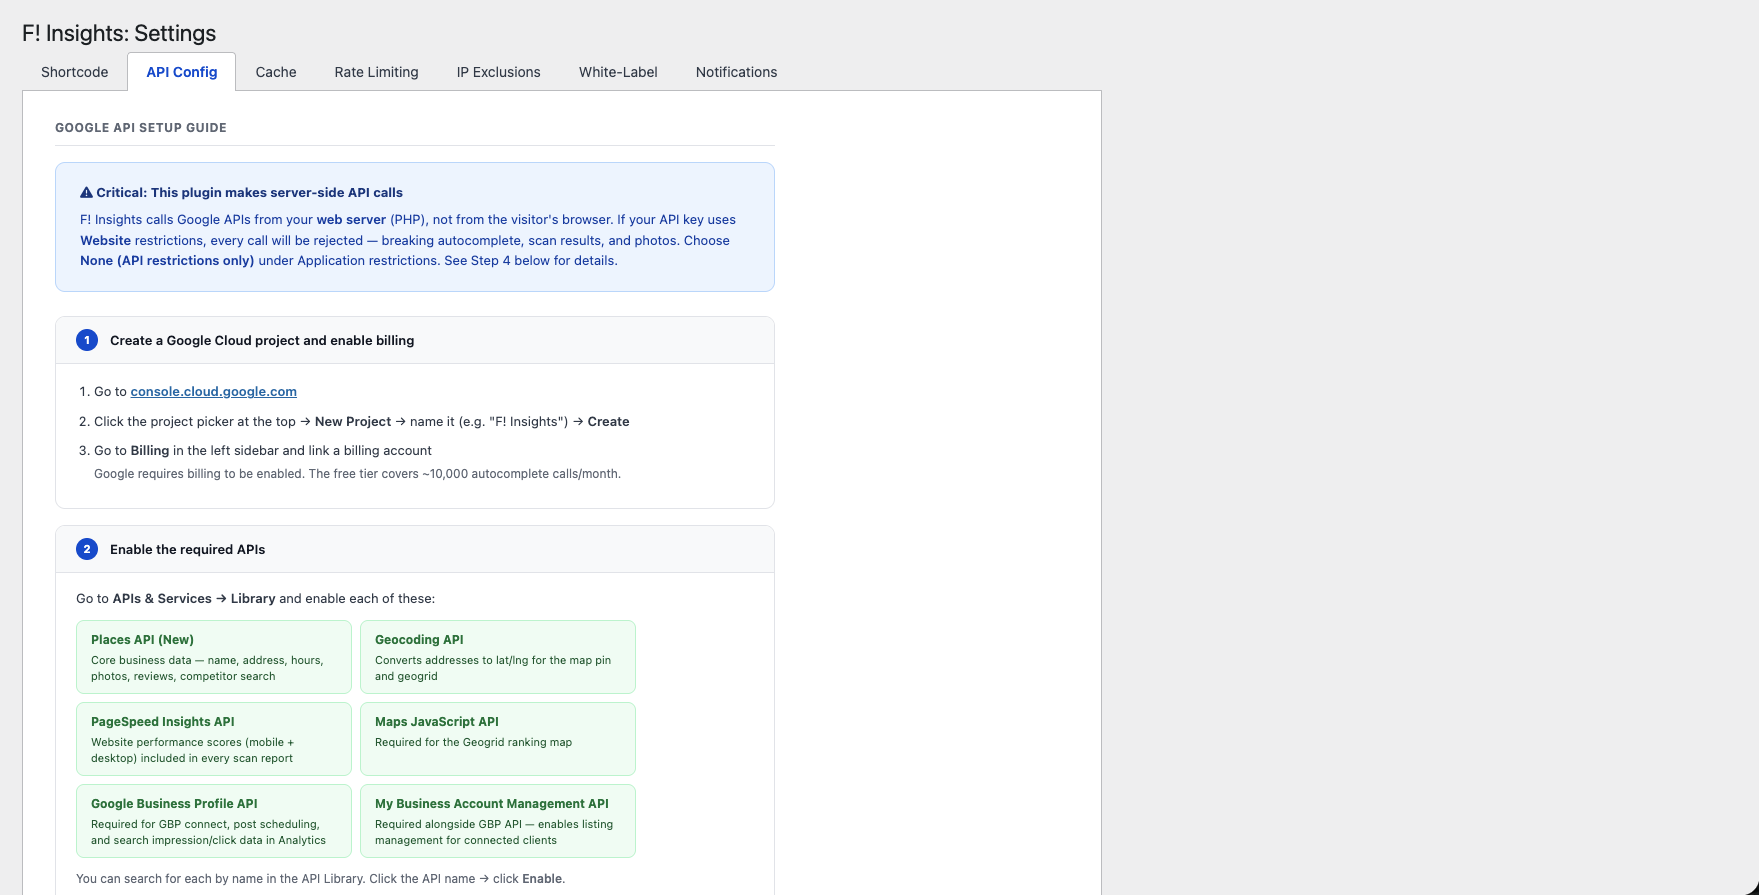Click the 'F! Insights: Settings' page title

pos(119,33)
